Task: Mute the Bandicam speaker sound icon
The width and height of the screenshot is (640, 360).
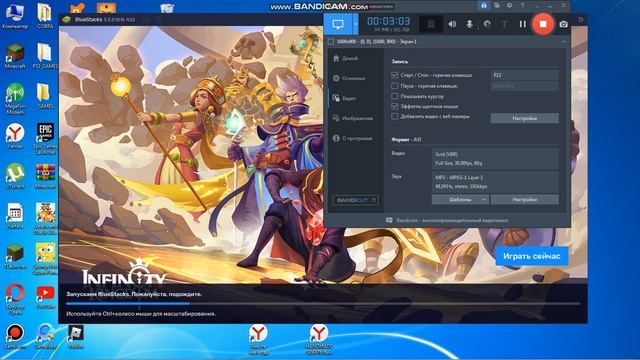Action: (x=452, y=24)
